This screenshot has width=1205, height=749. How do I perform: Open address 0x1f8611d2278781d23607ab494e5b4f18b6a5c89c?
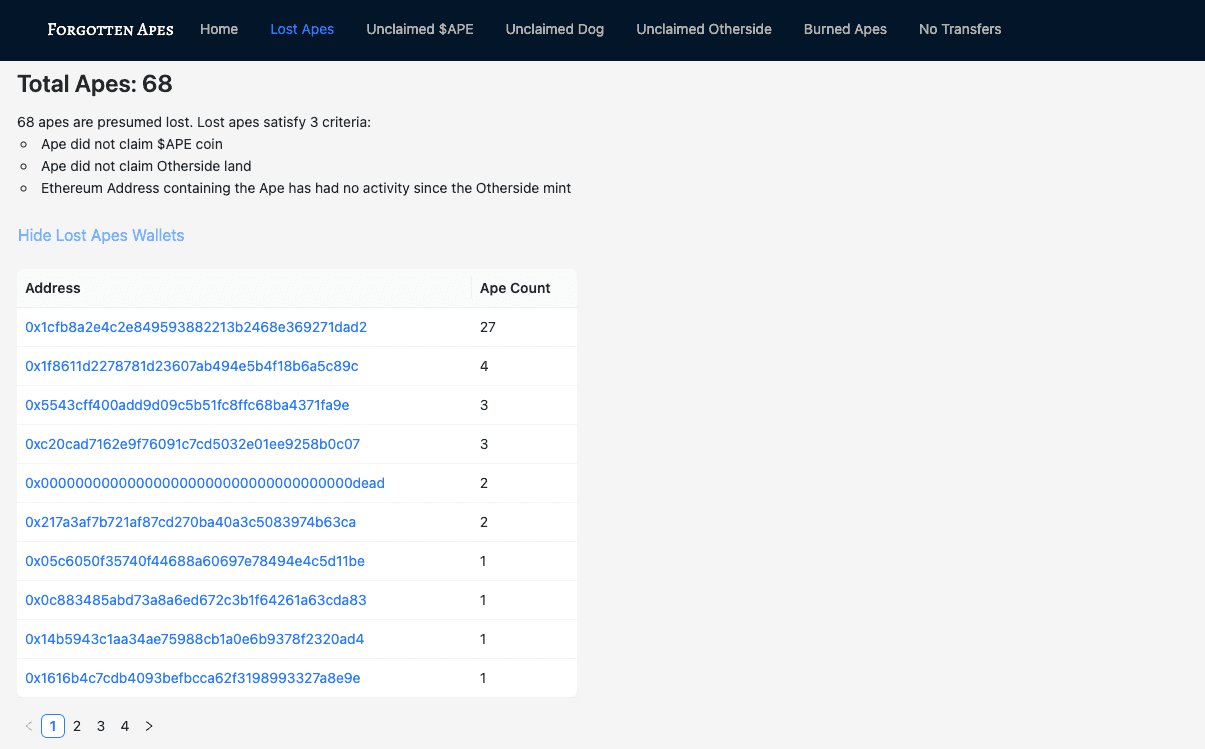coord(192,366)
